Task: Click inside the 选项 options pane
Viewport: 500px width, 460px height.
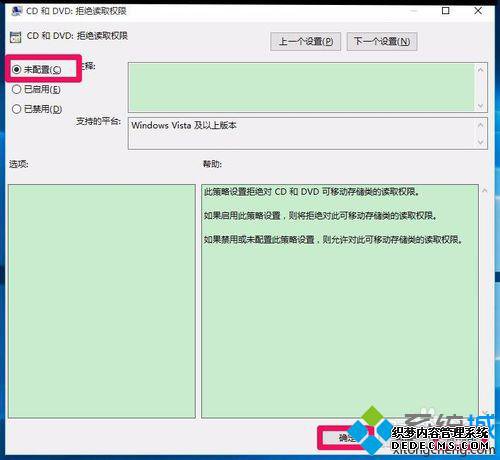Action: [102, 301]
